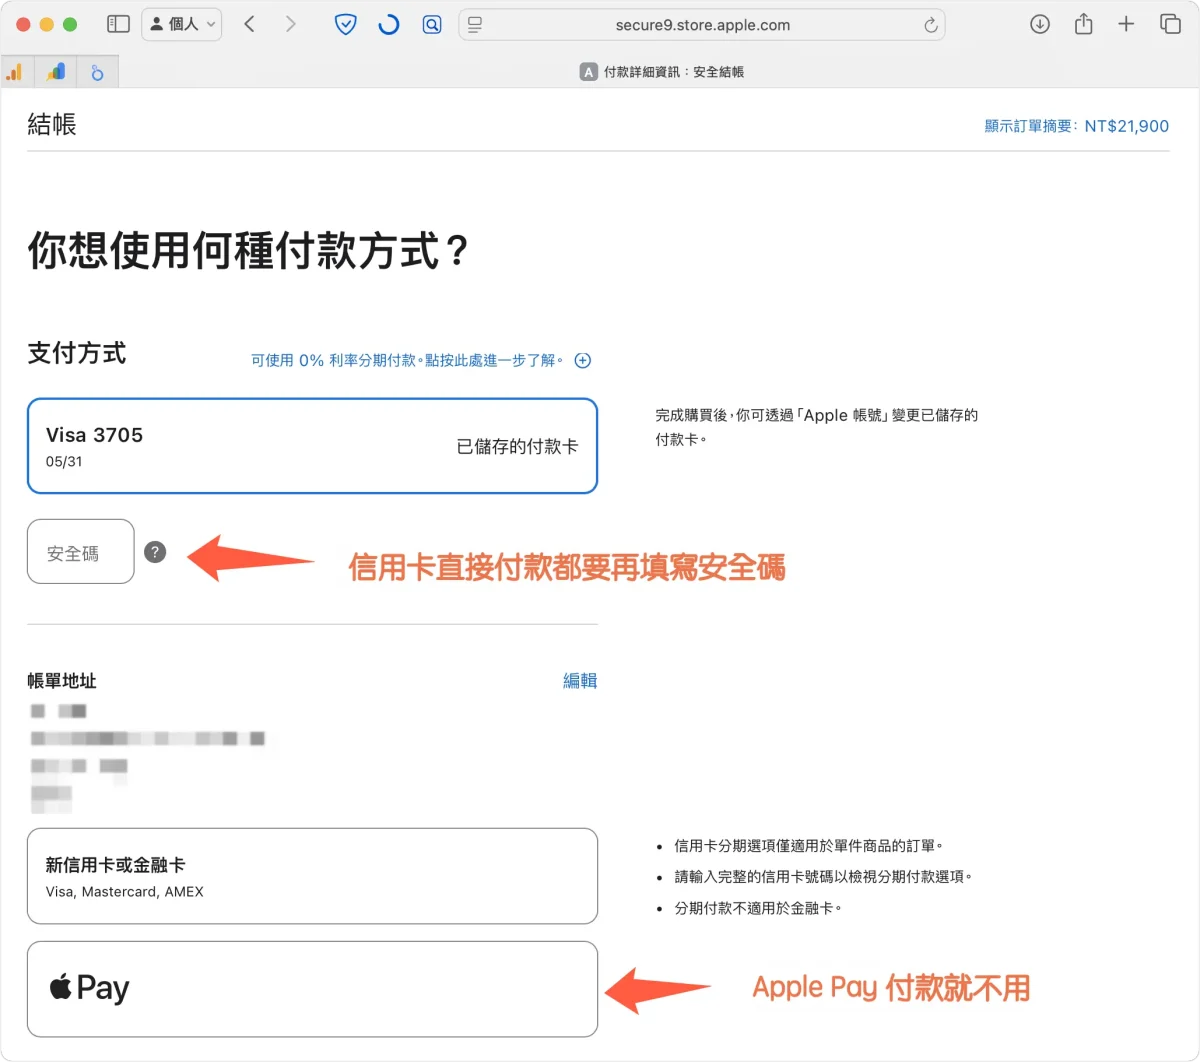1200x1062 pixels.
Task: Open the orange bar chart pinned tab
Action: (x=15, y=72)
